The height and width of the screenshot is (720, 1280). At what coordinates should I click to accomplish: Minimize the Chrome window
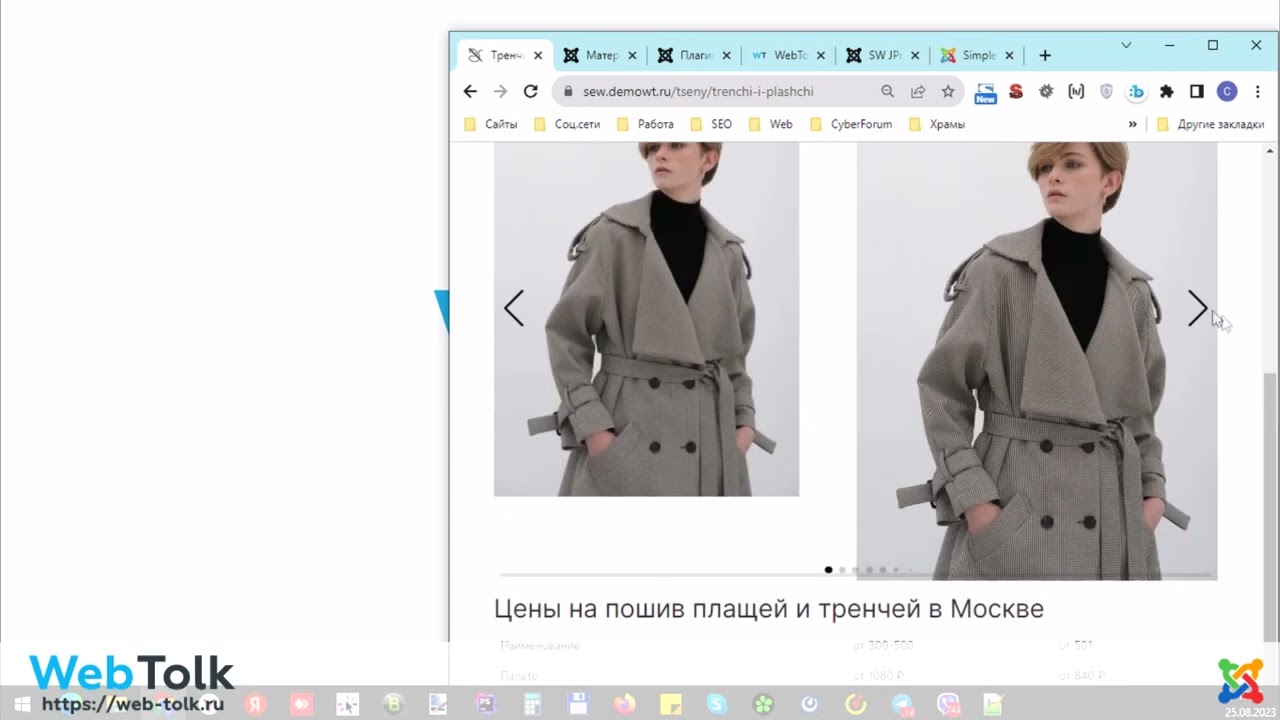click(1169, 45)
